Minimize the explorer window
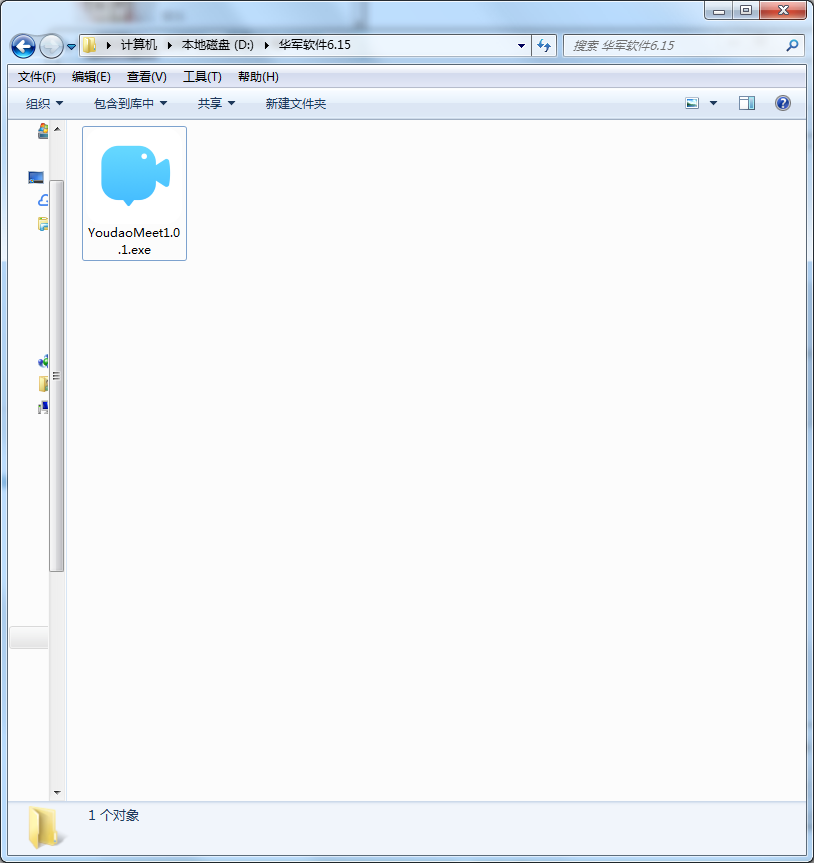The height and width of the screenshot is (863, 814). 718,11
